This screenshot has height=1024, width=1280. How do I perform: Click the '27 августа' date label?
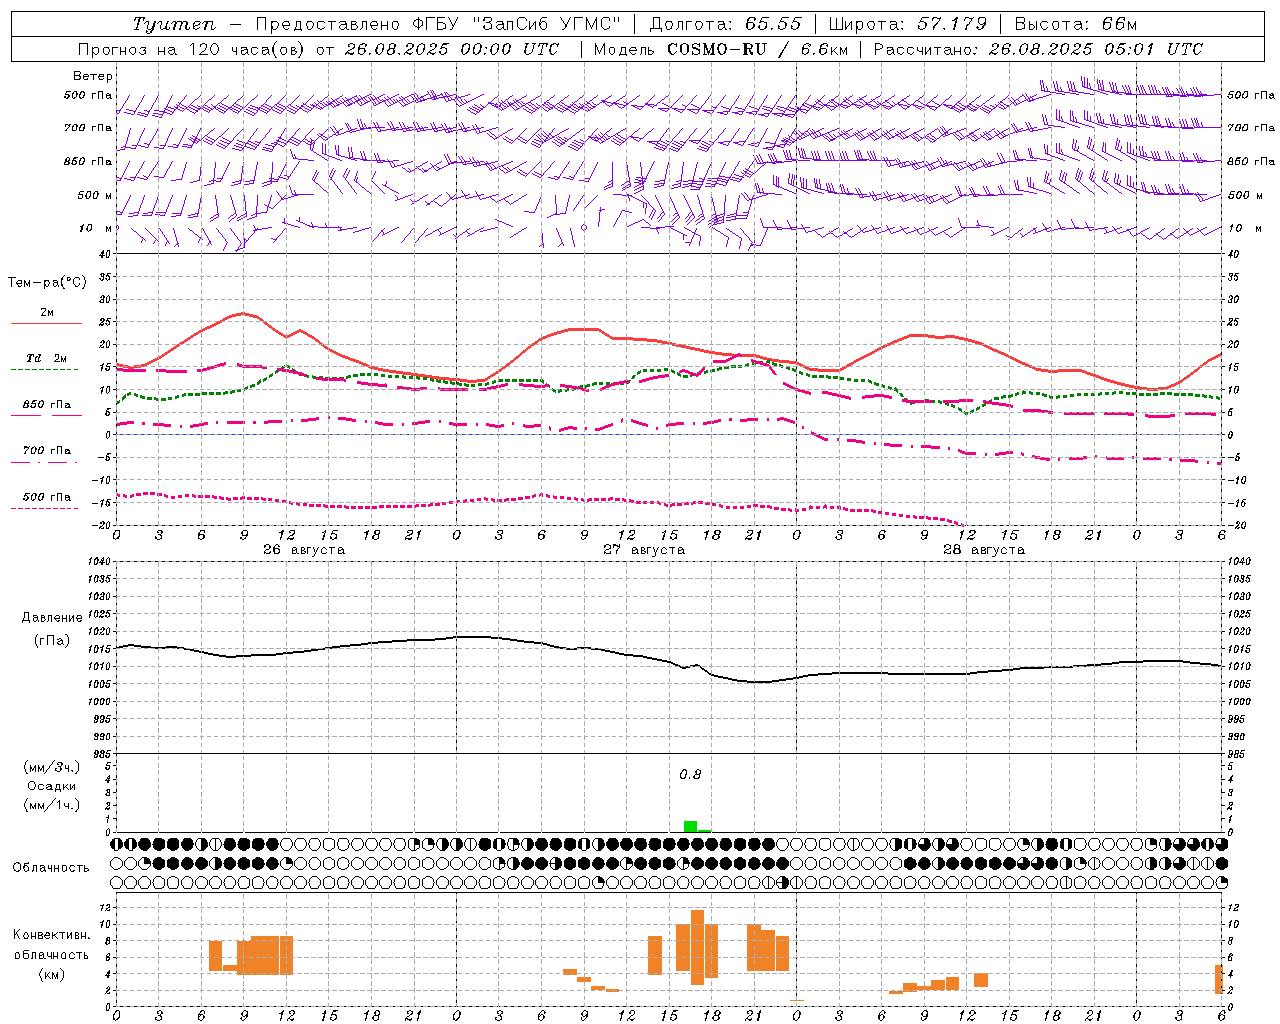[644, 550]
